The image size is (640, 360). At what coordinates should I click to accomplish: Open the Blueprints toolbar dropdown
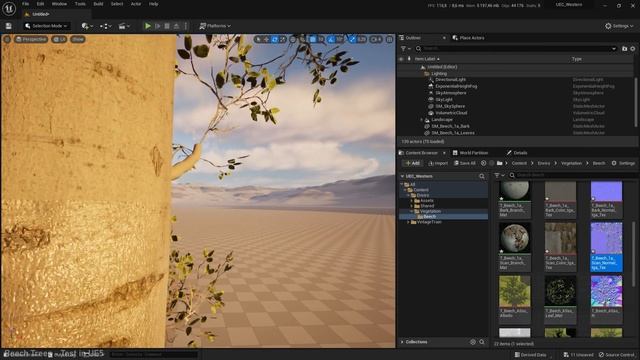105,26
